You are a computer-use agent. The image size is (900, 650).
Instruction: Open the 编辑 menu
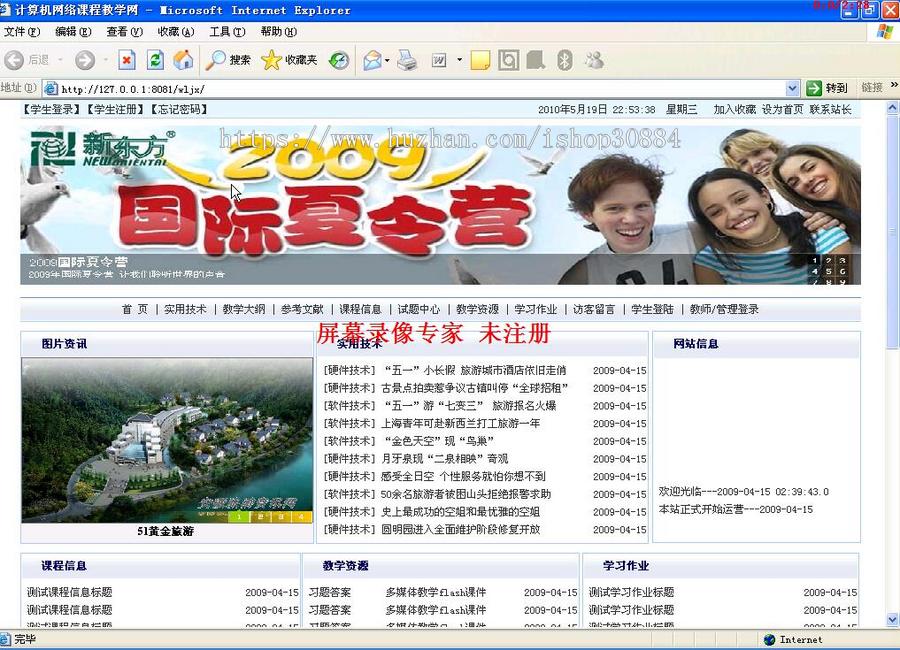[x=73, y=32]
